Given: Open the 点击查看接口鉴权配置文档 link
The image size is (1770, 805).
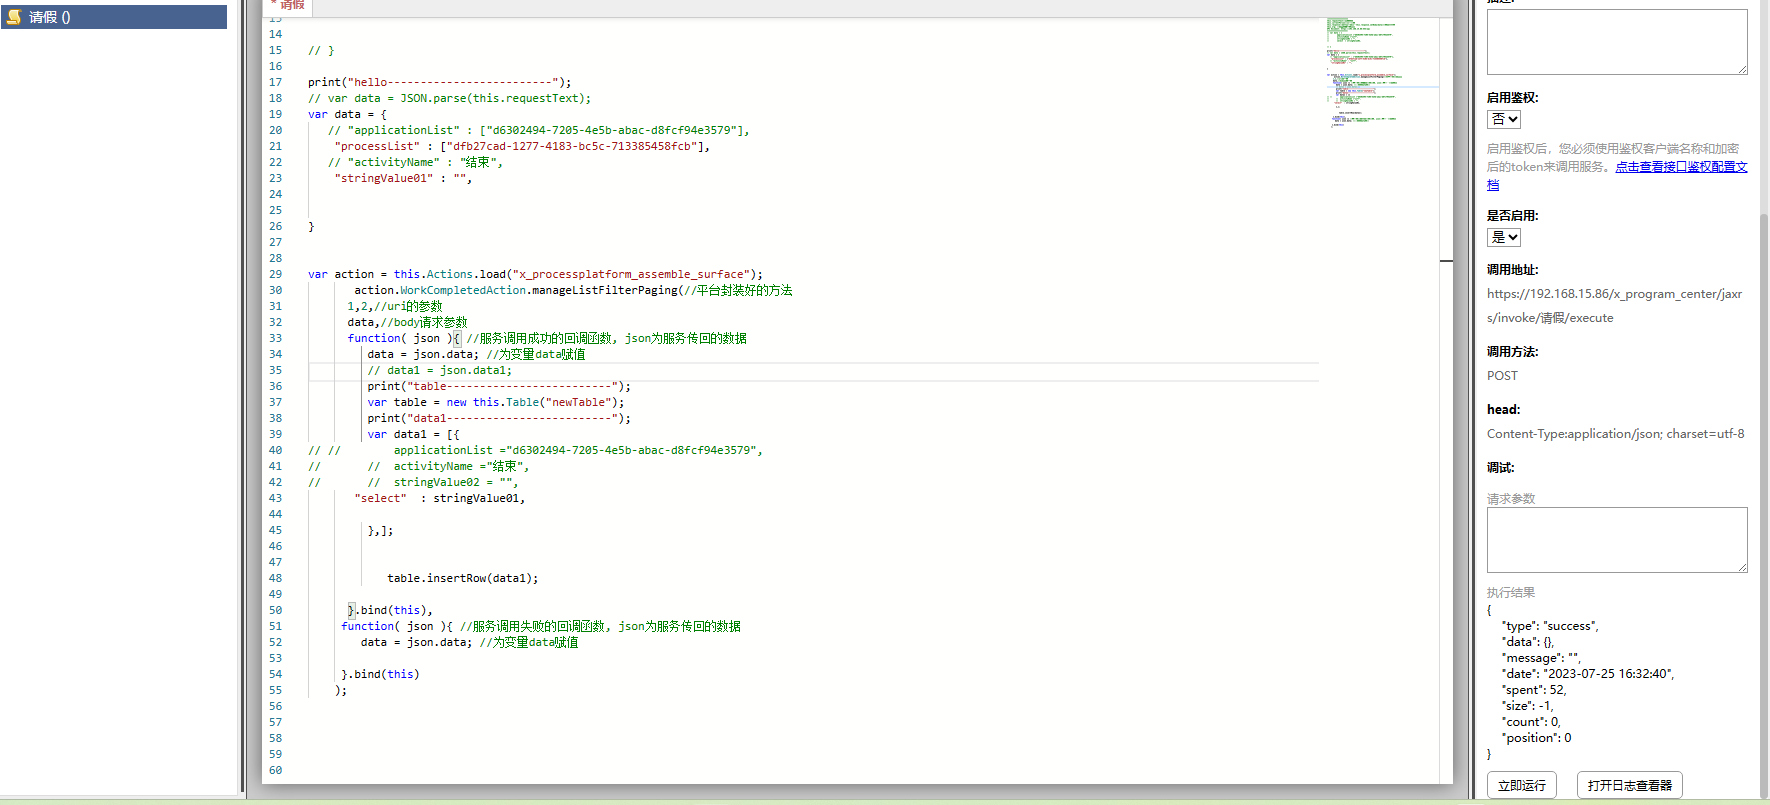Looking at the screenshot, I should coord(1680,167).
